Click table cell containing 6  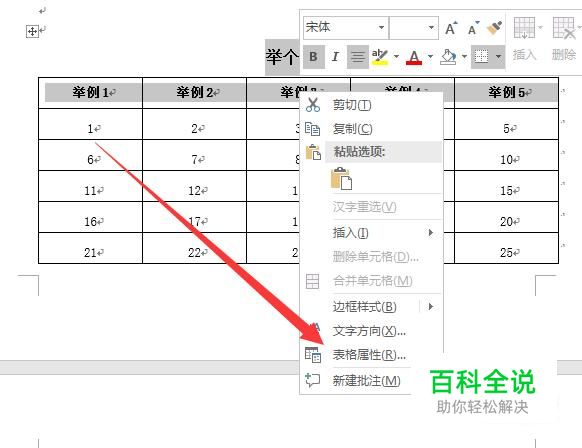(x=91, y=156)
